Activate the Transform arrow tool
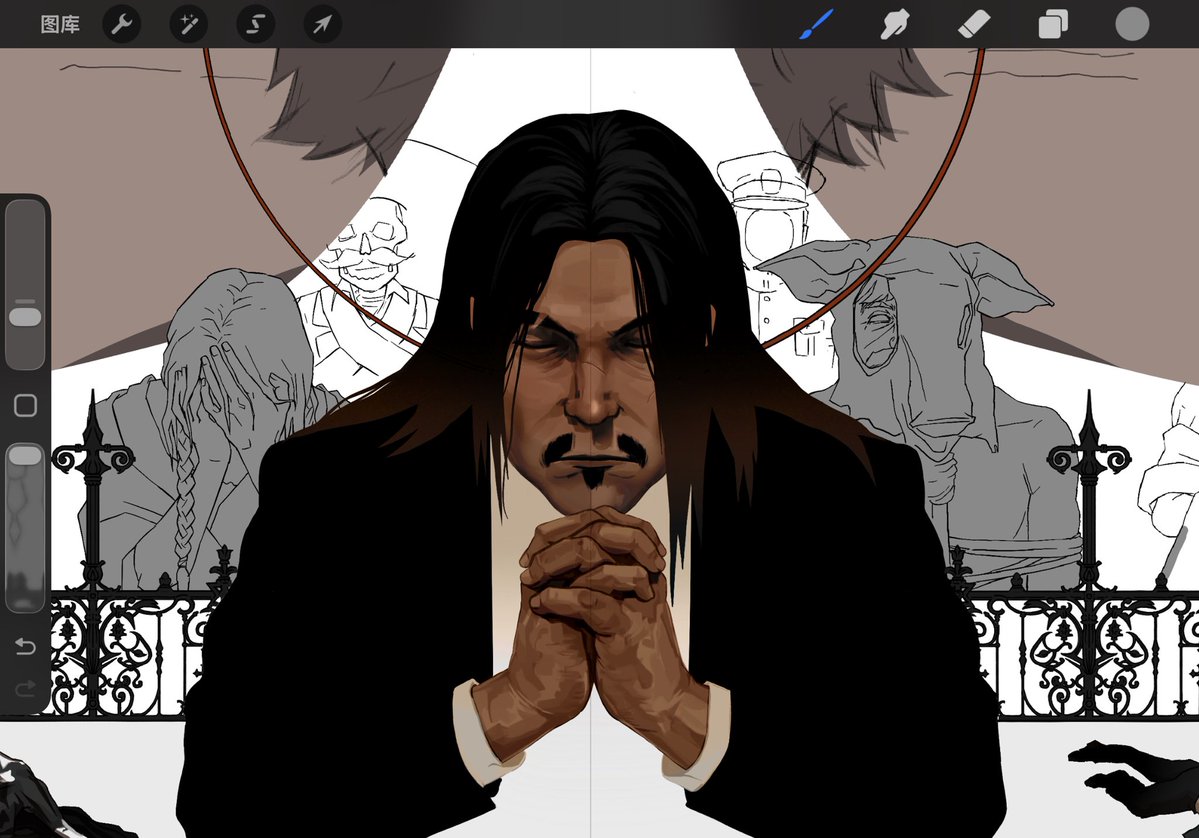The image size is (1199, 838). (322, 24)
